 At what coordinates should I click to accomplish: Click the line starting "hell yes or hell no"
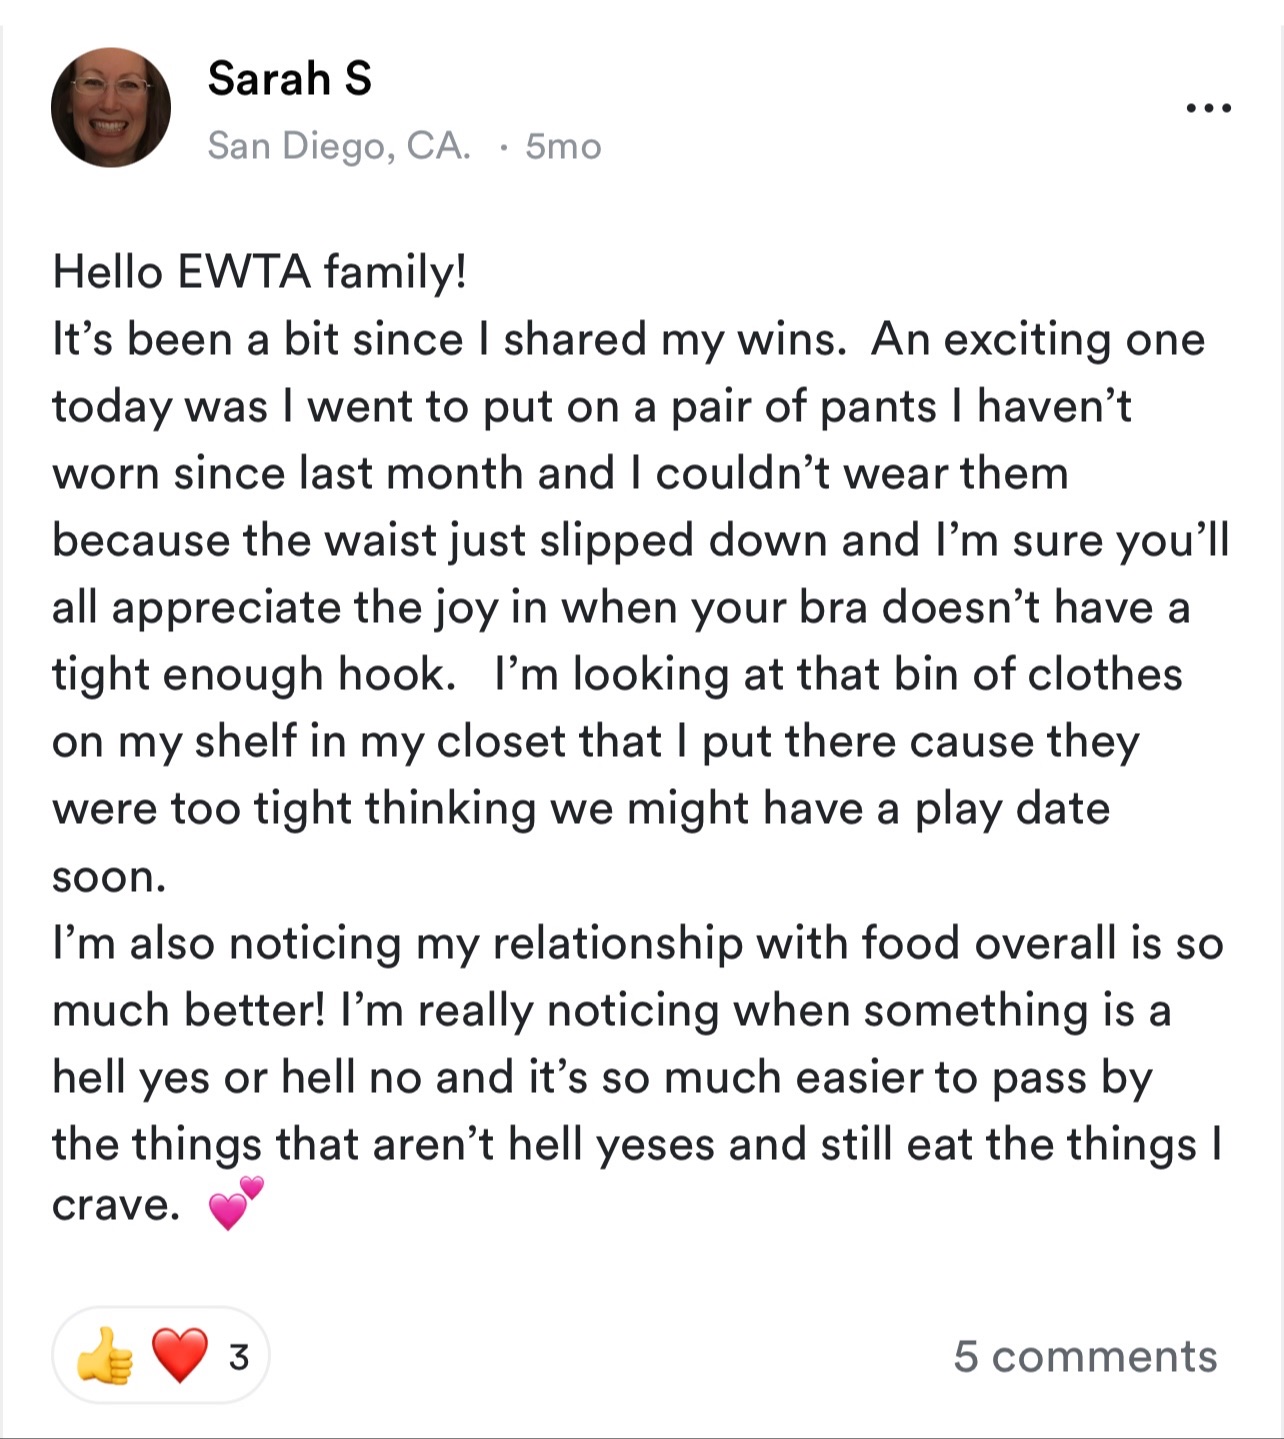[602, 1077]
